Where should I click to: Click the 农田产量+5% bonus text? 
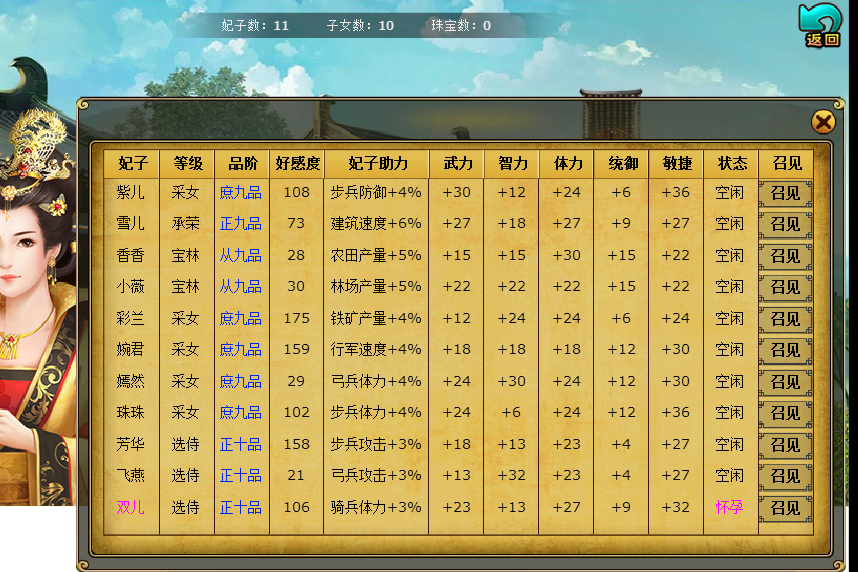[376, 256]
